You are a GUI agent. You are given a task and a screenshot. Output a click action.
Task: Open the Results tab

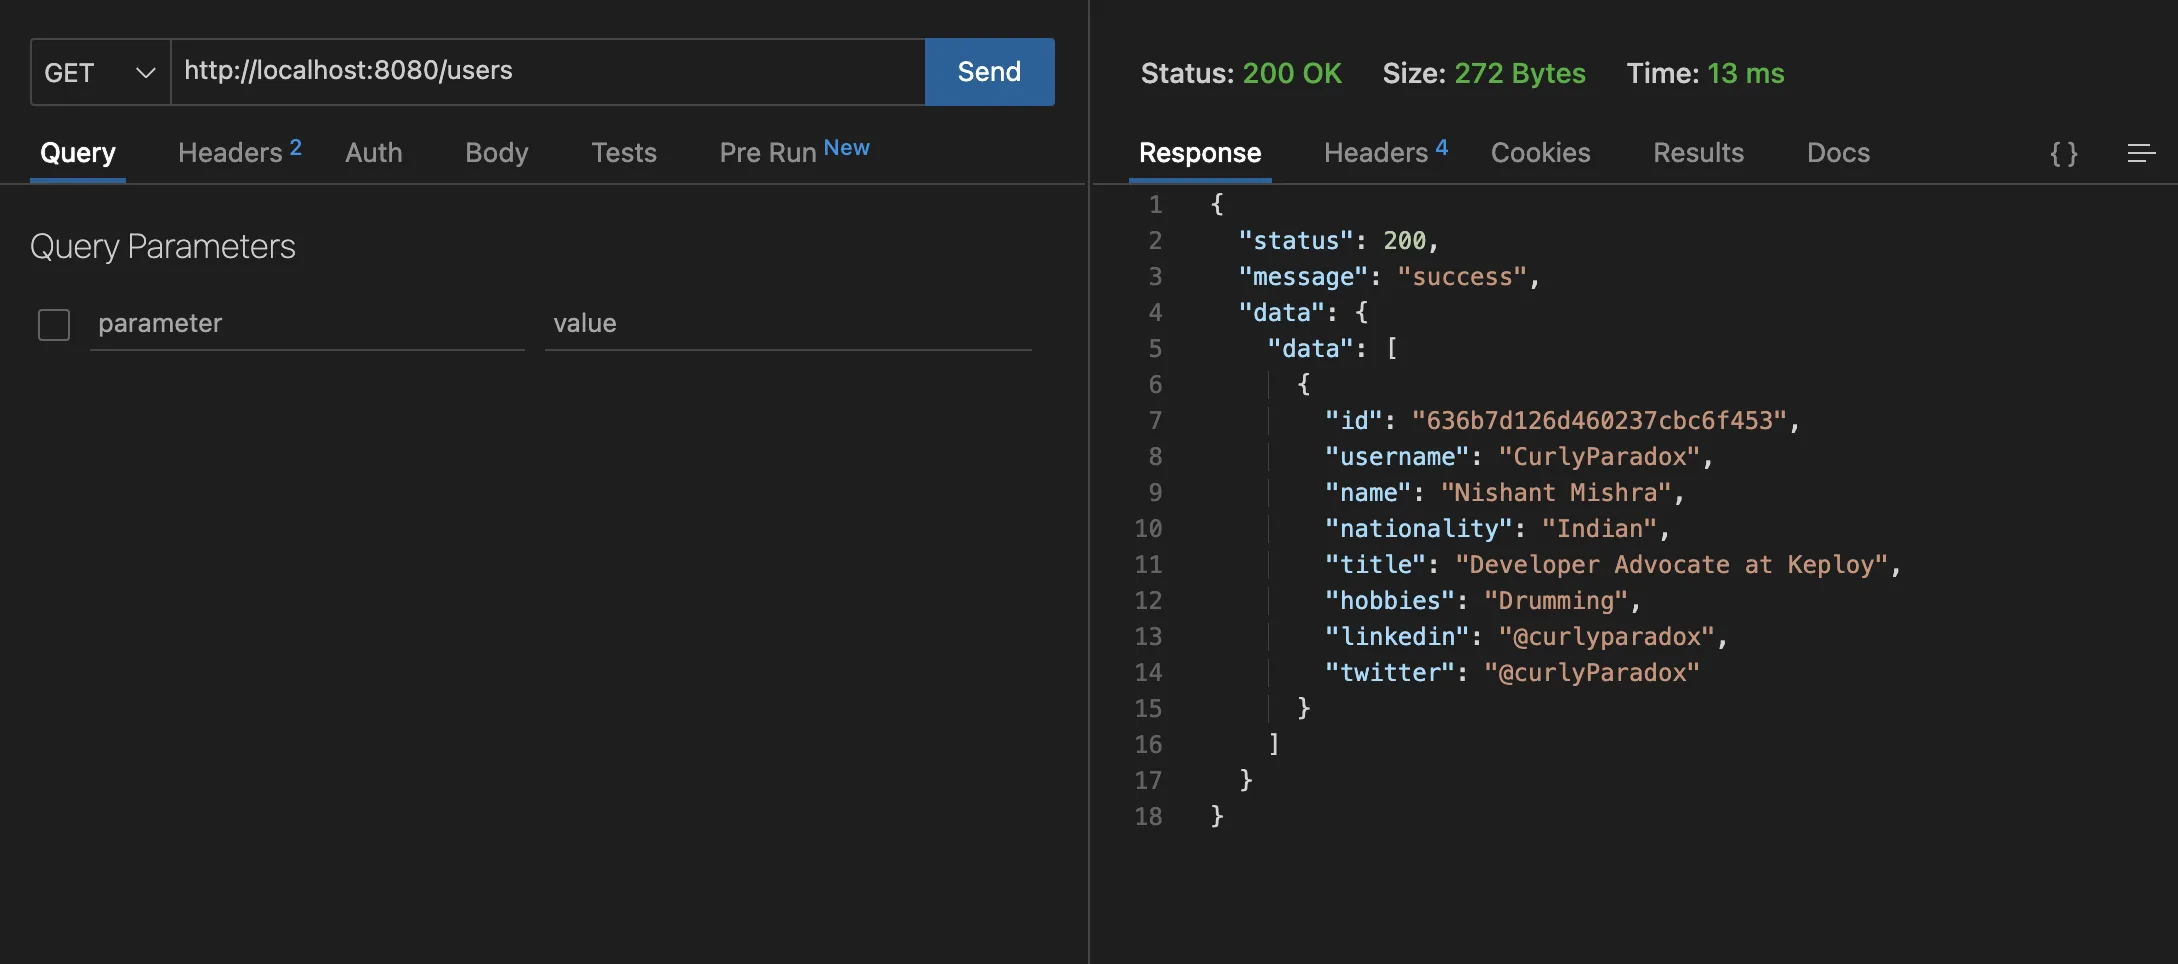click(1698, 153)
